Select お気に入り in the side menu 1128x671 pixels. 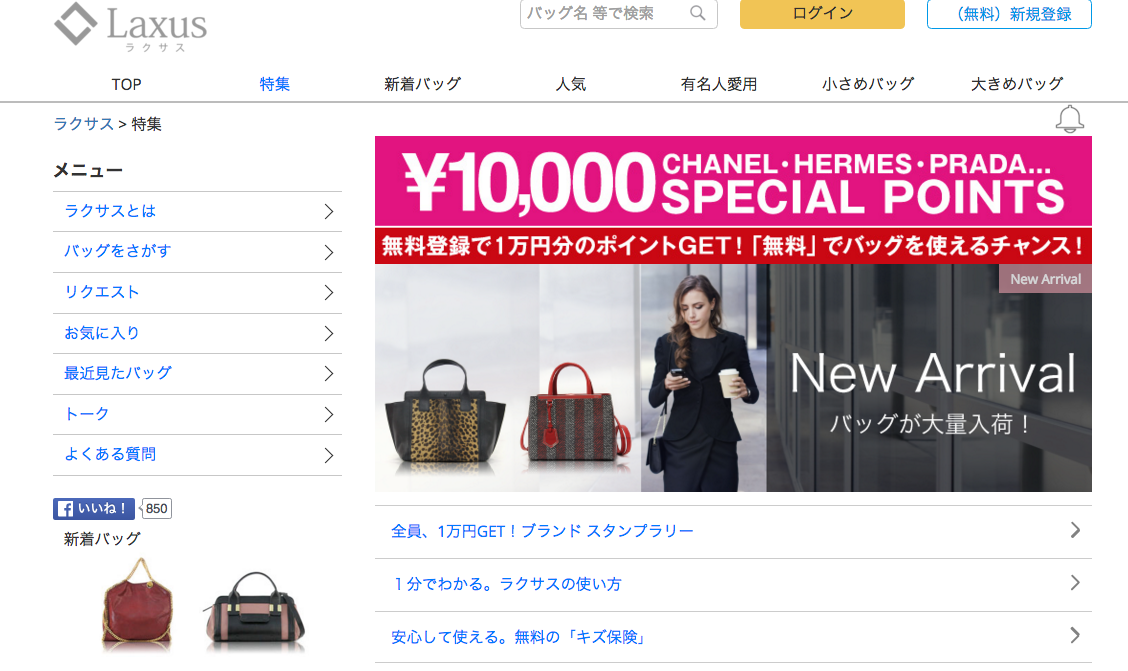[x=197, y=333]
